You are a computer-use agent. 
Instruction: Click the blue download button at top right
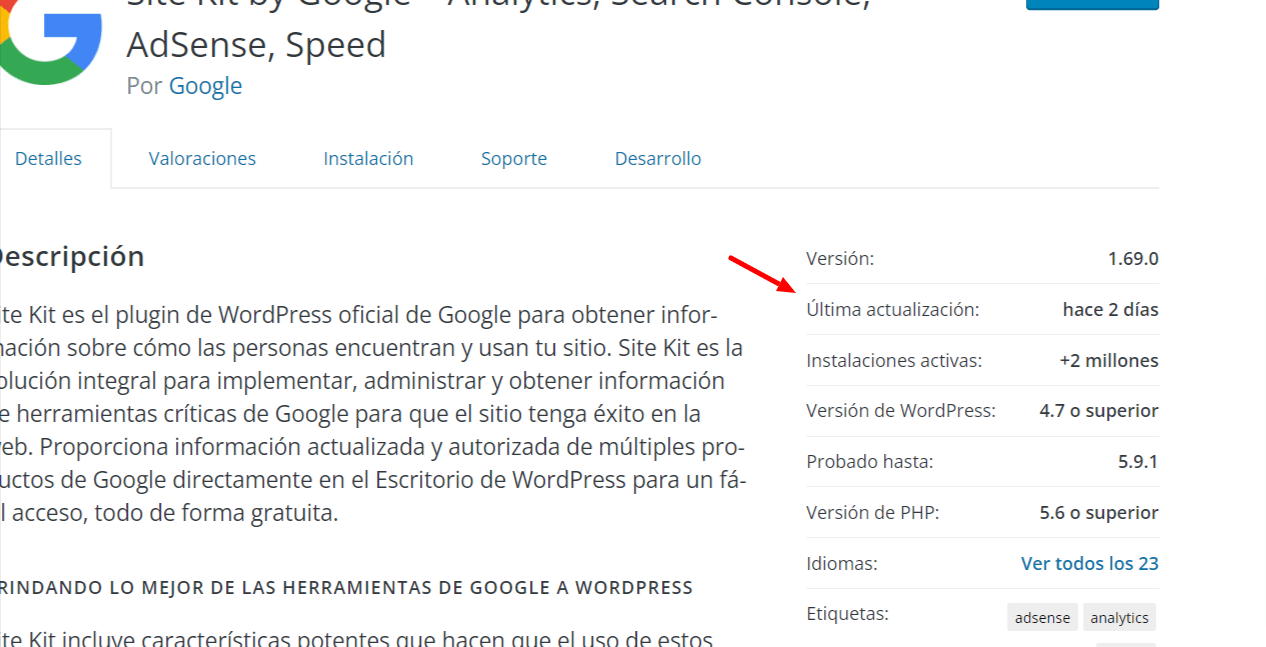click(x=1092, y=5)
